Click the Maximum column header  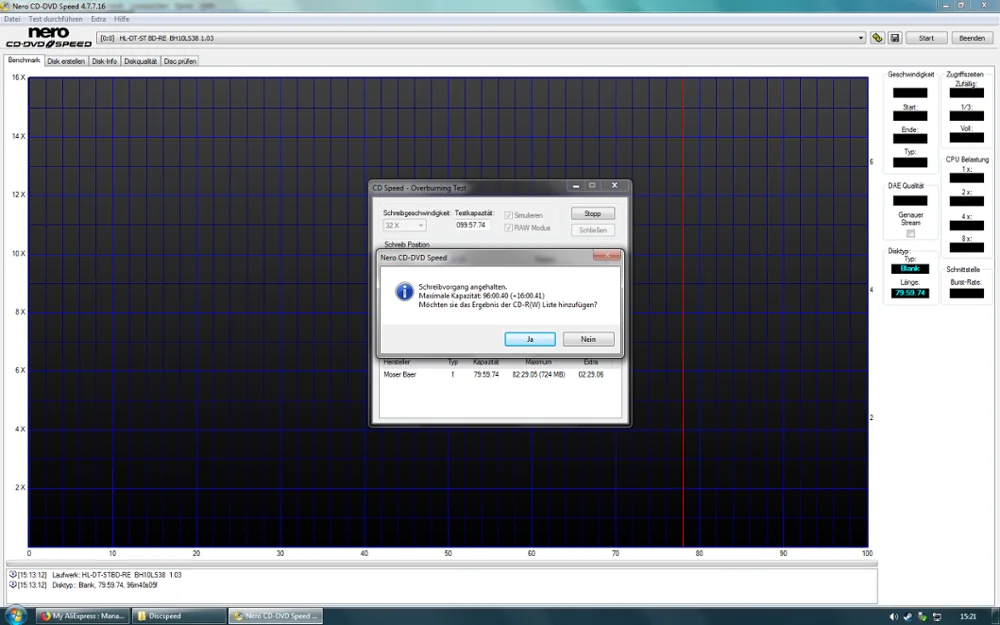coord(538,362)
